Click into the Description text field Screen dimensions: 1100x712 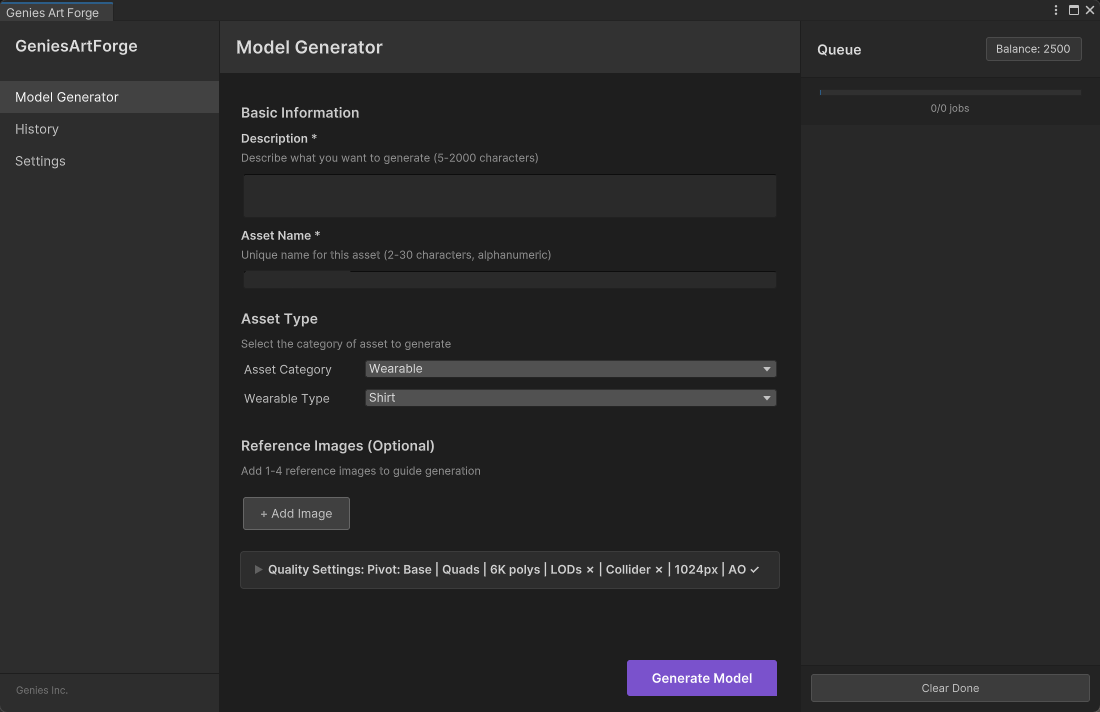[509, 196]
